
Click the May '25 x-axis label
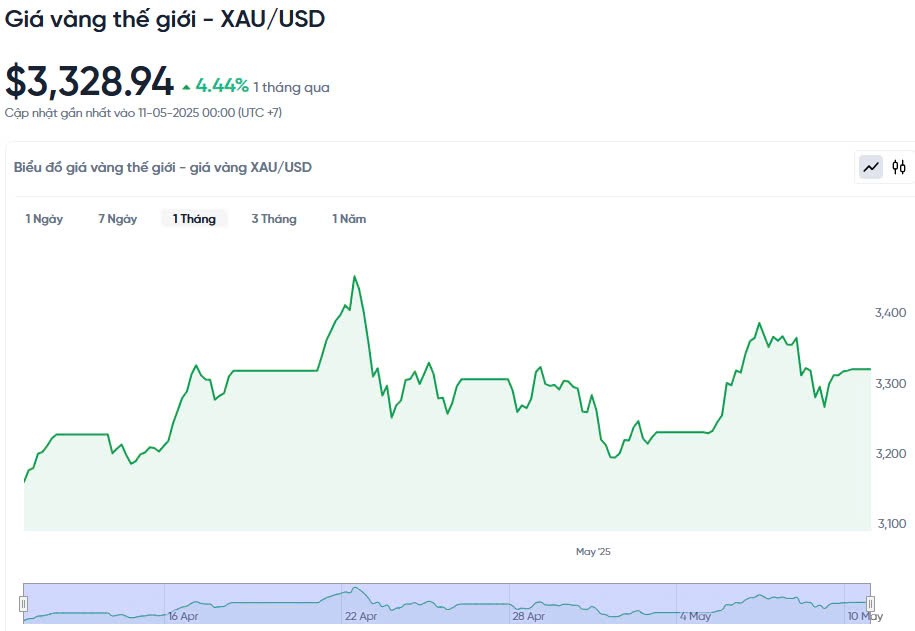[x=593, y=551]
